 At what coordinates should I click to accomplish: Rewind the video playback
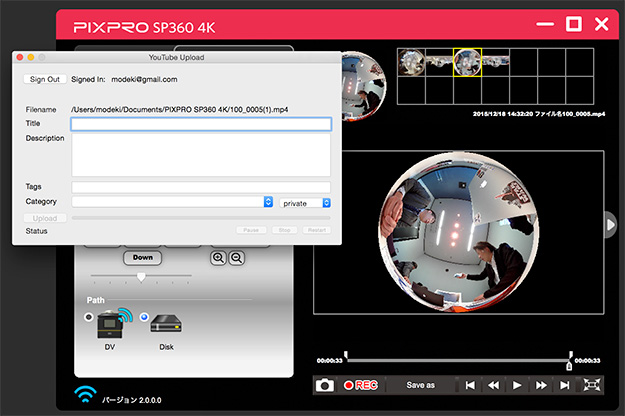[x=493, y=385]
